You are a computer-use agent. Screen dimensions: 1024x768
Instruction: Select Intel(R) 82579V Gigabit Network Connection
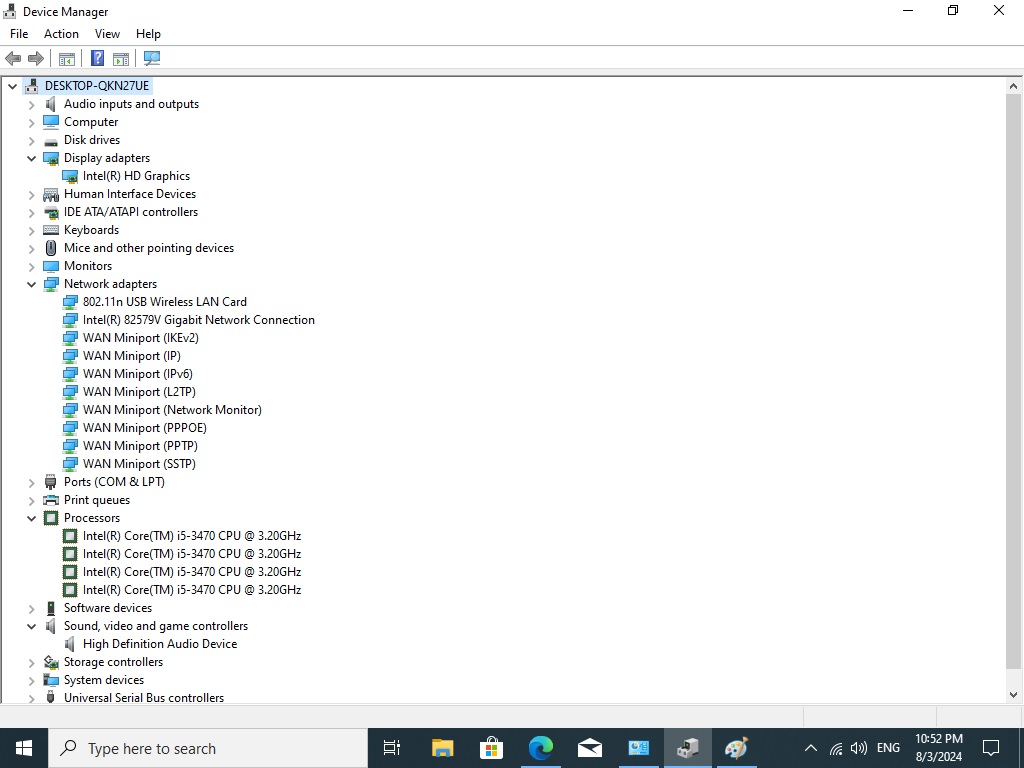click(199, 320)
